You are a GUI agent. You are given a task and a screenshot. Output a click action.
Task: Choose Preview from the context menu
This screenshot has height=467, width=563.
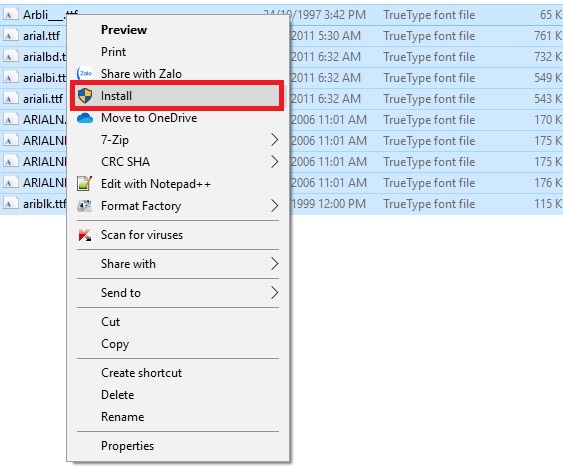coord(124,30)
